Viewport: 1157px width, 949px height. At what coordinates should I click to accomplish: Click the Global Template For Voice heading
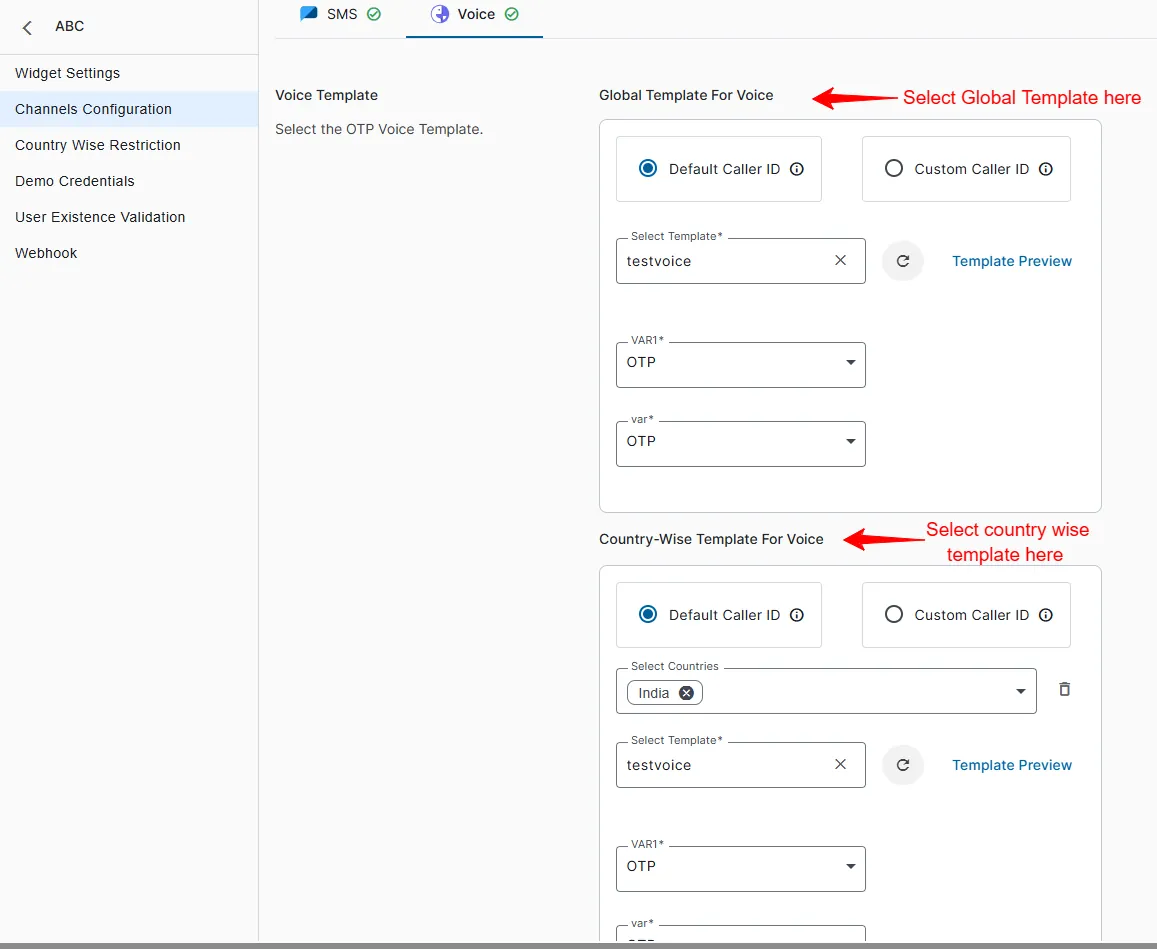click(x=686, y=95)
